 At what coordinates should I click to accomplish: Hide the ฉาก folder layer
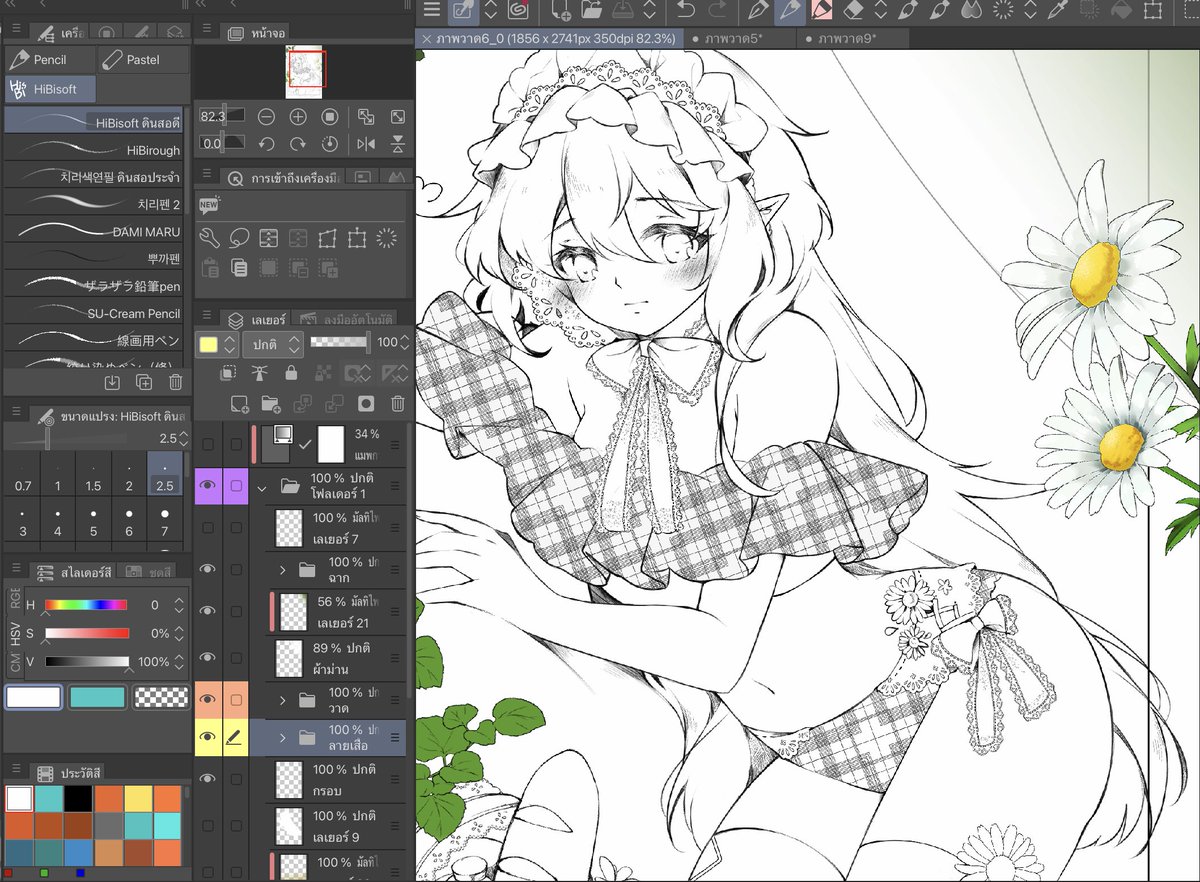pyautogui.click(x=207, y=569)
